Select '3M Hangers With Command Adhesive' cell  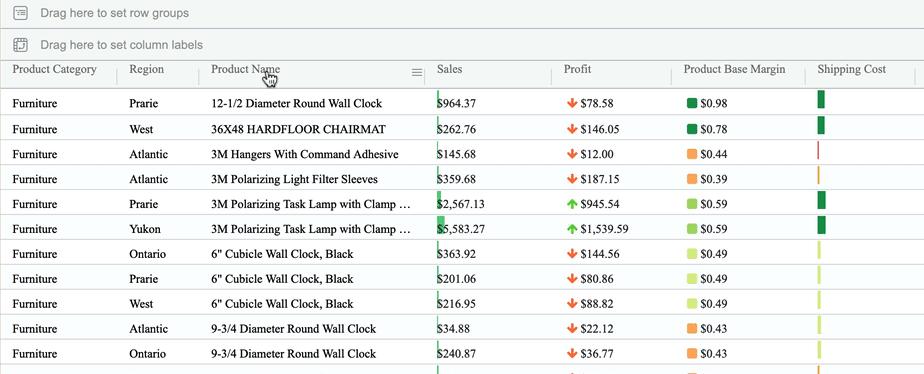[x=305, y=154]
